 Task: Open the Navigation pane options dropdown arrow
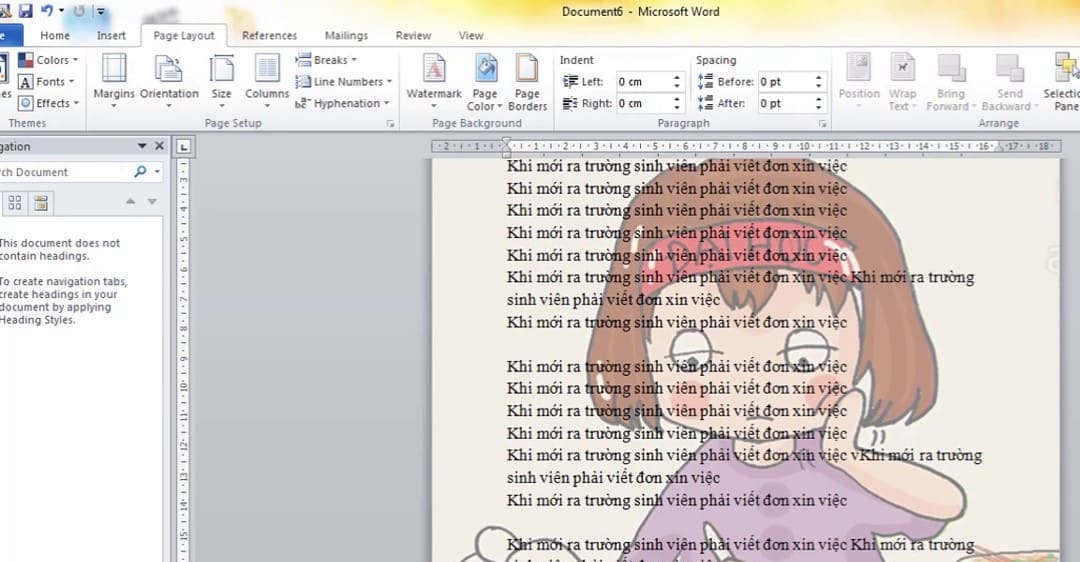click(x=142, y=146)
